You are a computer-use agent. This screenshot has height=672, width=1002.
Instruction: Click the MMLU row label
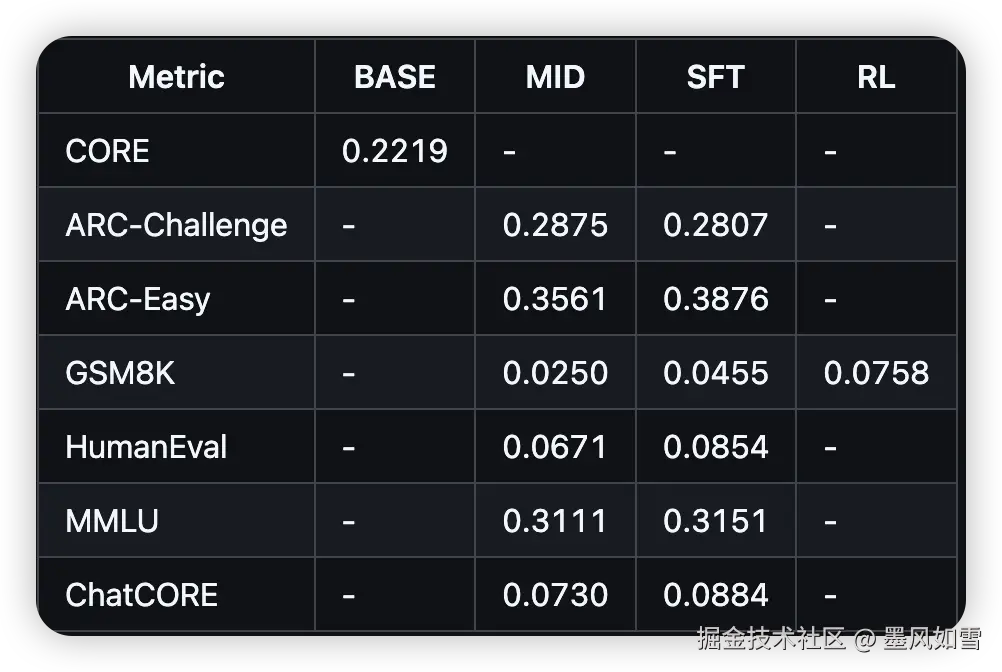pos(112,521)
